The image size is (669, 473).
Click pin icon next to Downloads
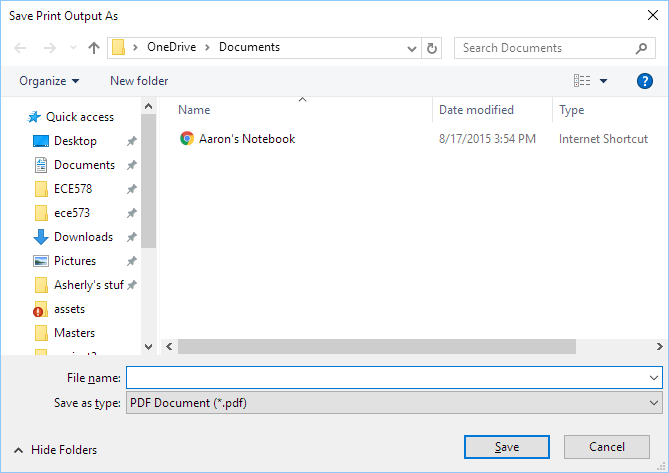tap(132, 237)
